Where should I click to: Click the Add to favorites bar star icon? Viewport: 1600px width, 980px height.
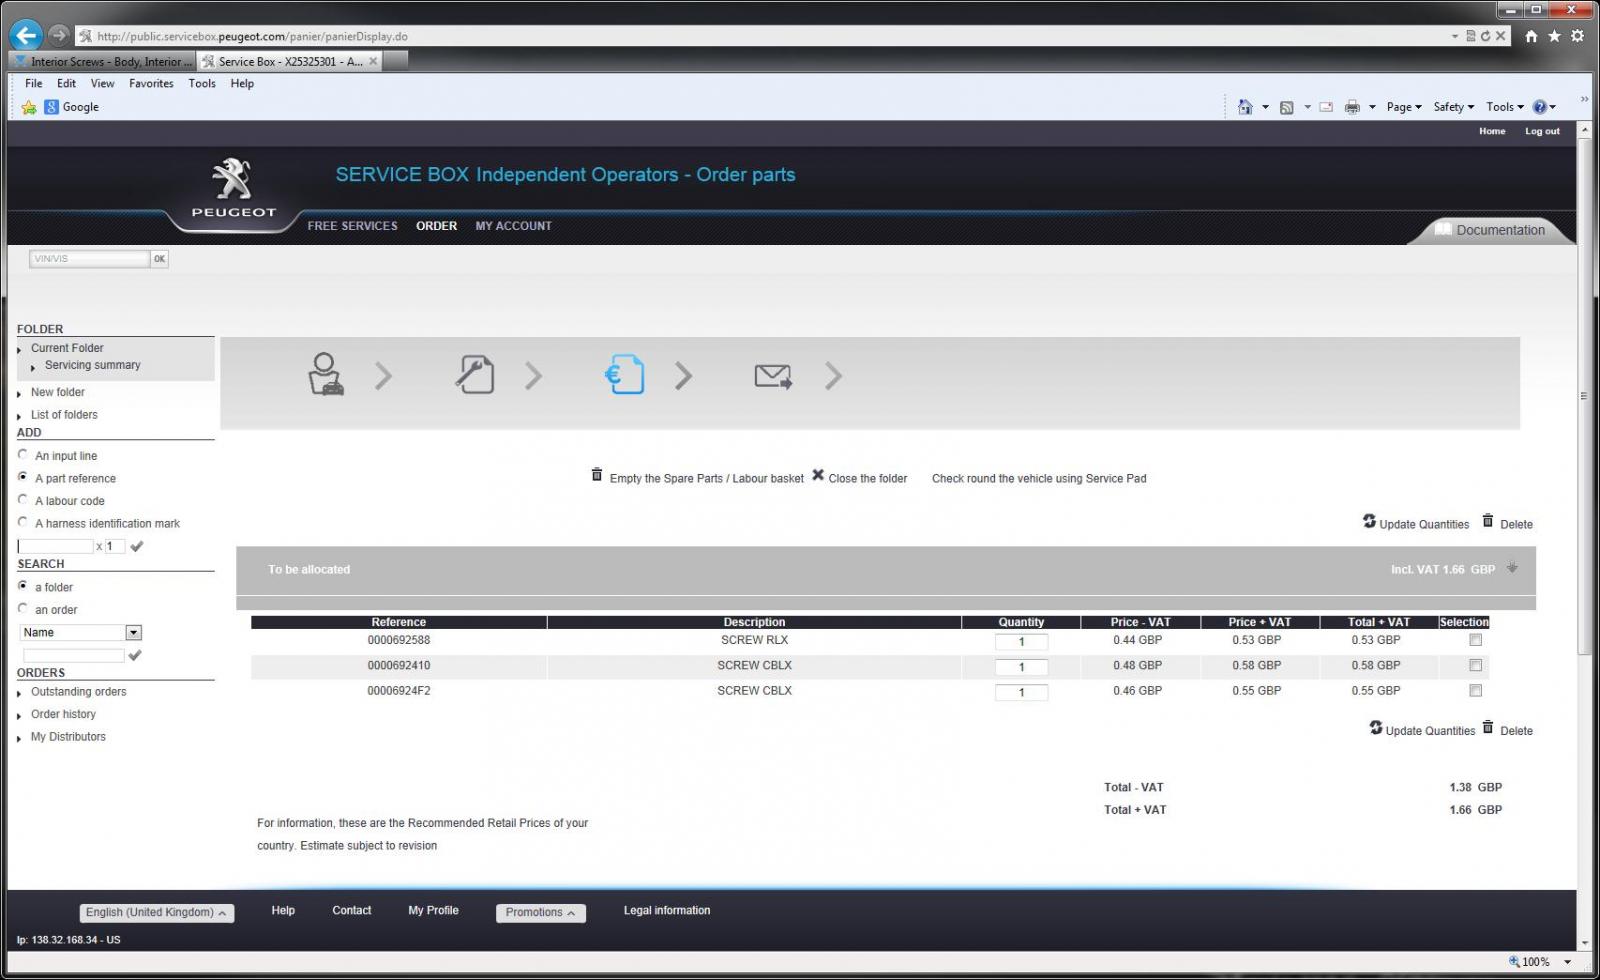29,107
